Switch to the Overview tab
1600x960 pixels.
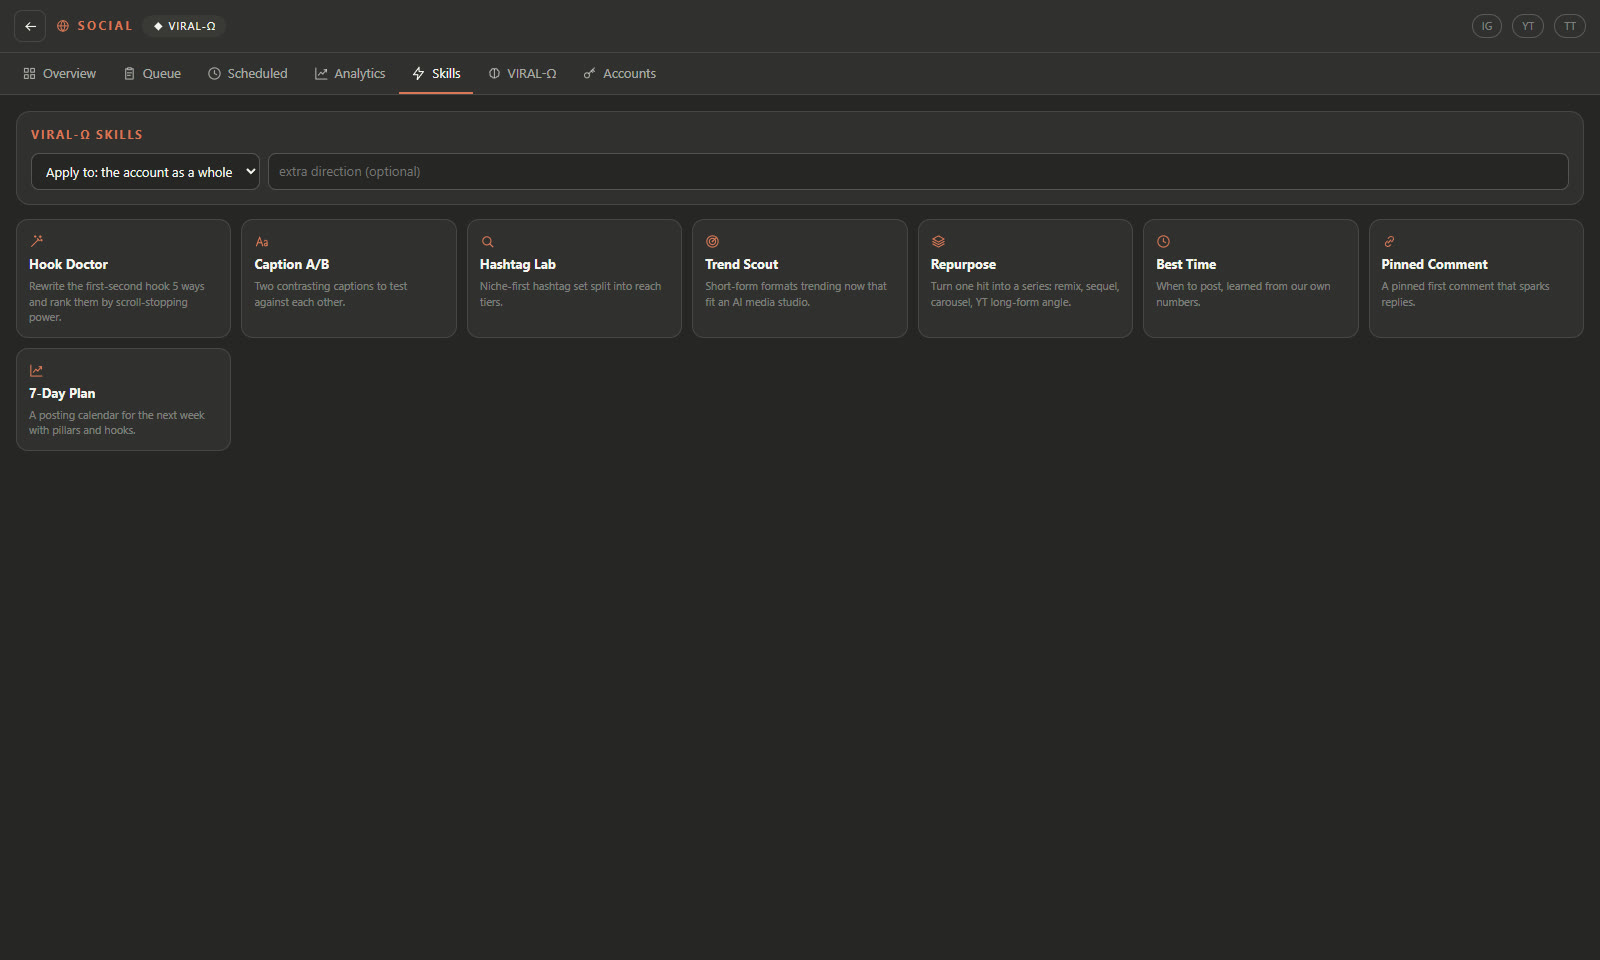(x=59, y=74)
